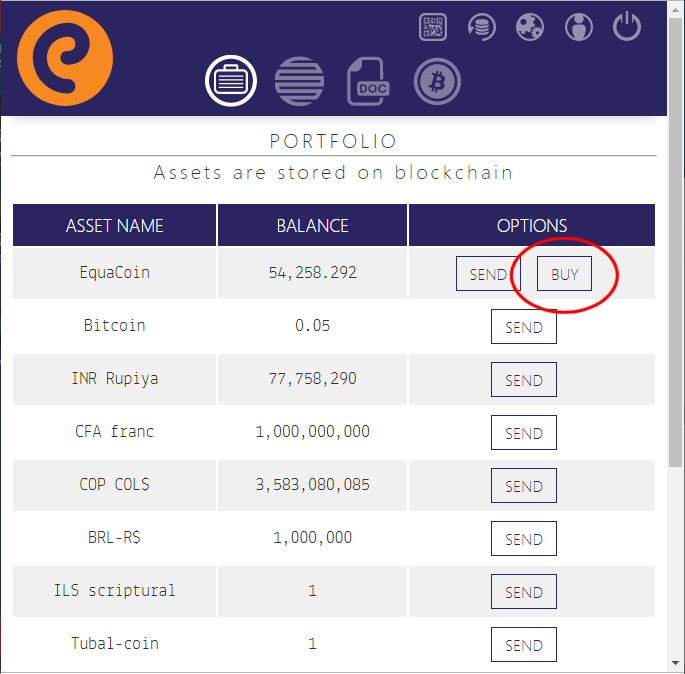This screenshot has width=685, height=674.
Task: Click the vertical scrollbar on the right
Action: (x=676, y=300)
